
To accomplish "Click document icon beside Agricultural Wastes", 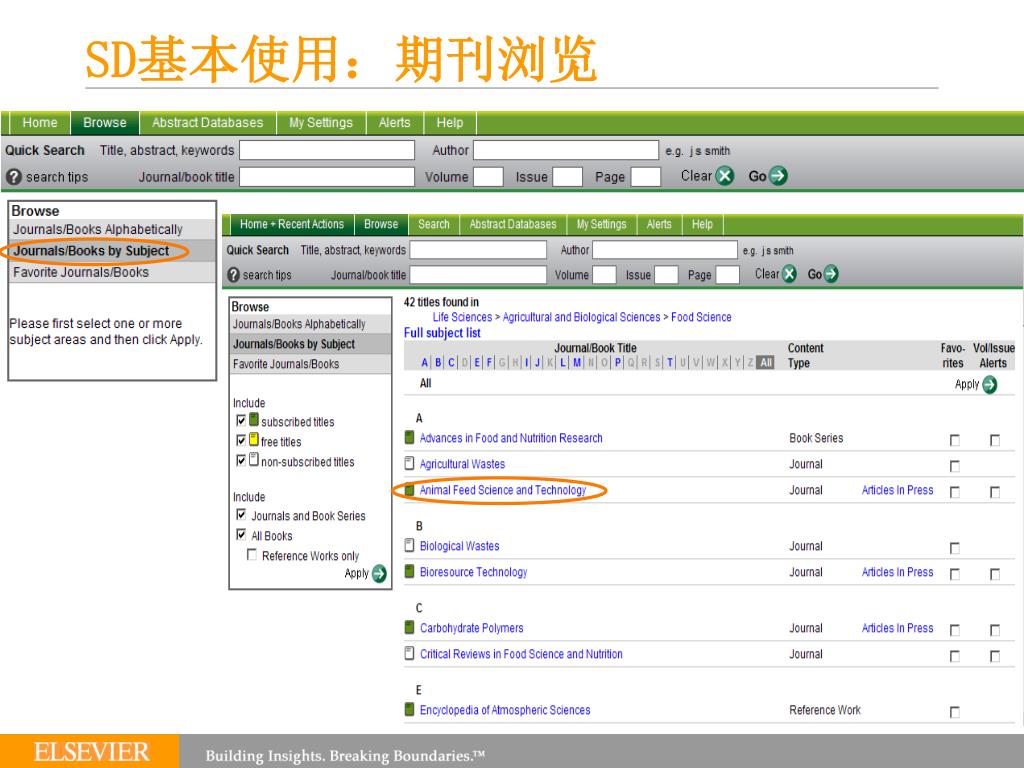I will tap(409, 463).
